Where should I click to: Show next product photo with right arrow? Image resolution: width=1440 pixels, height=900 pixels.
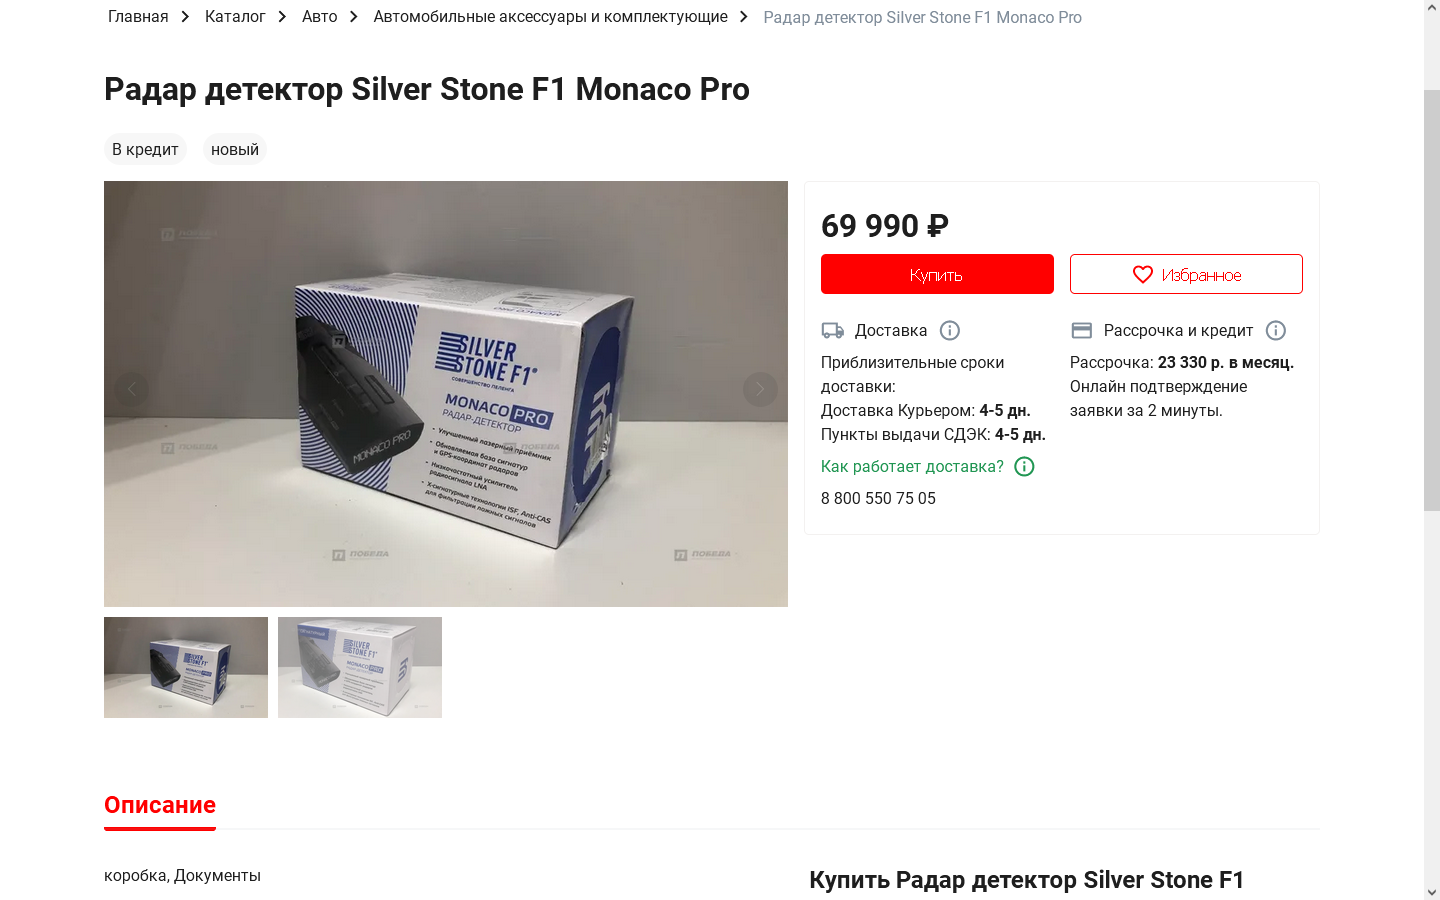[760, 389]
